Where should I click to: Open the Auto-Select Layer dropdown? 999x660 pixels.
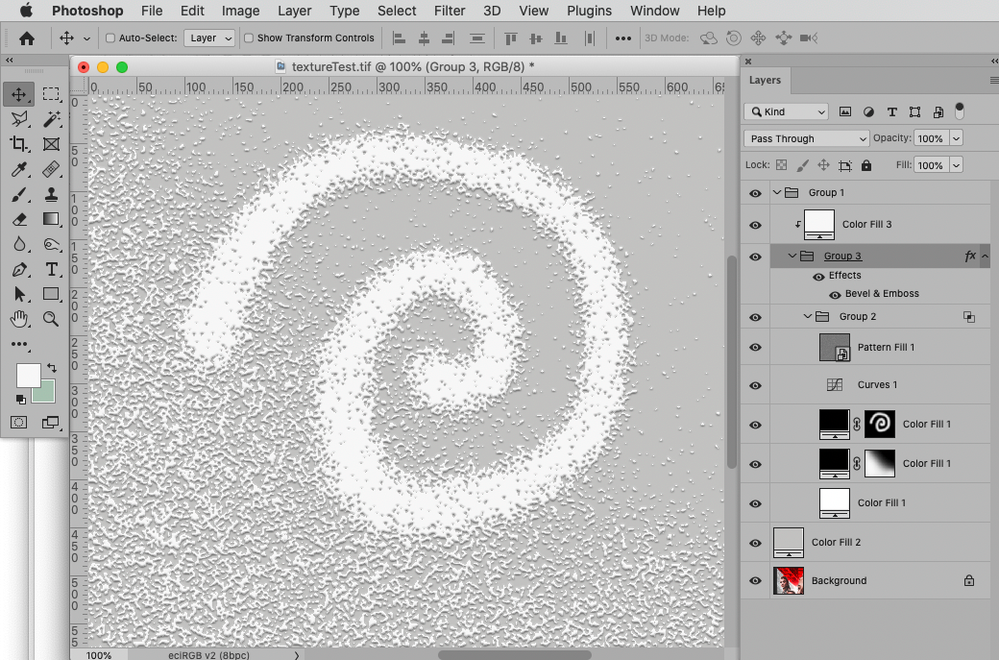(x=210, y=38)
